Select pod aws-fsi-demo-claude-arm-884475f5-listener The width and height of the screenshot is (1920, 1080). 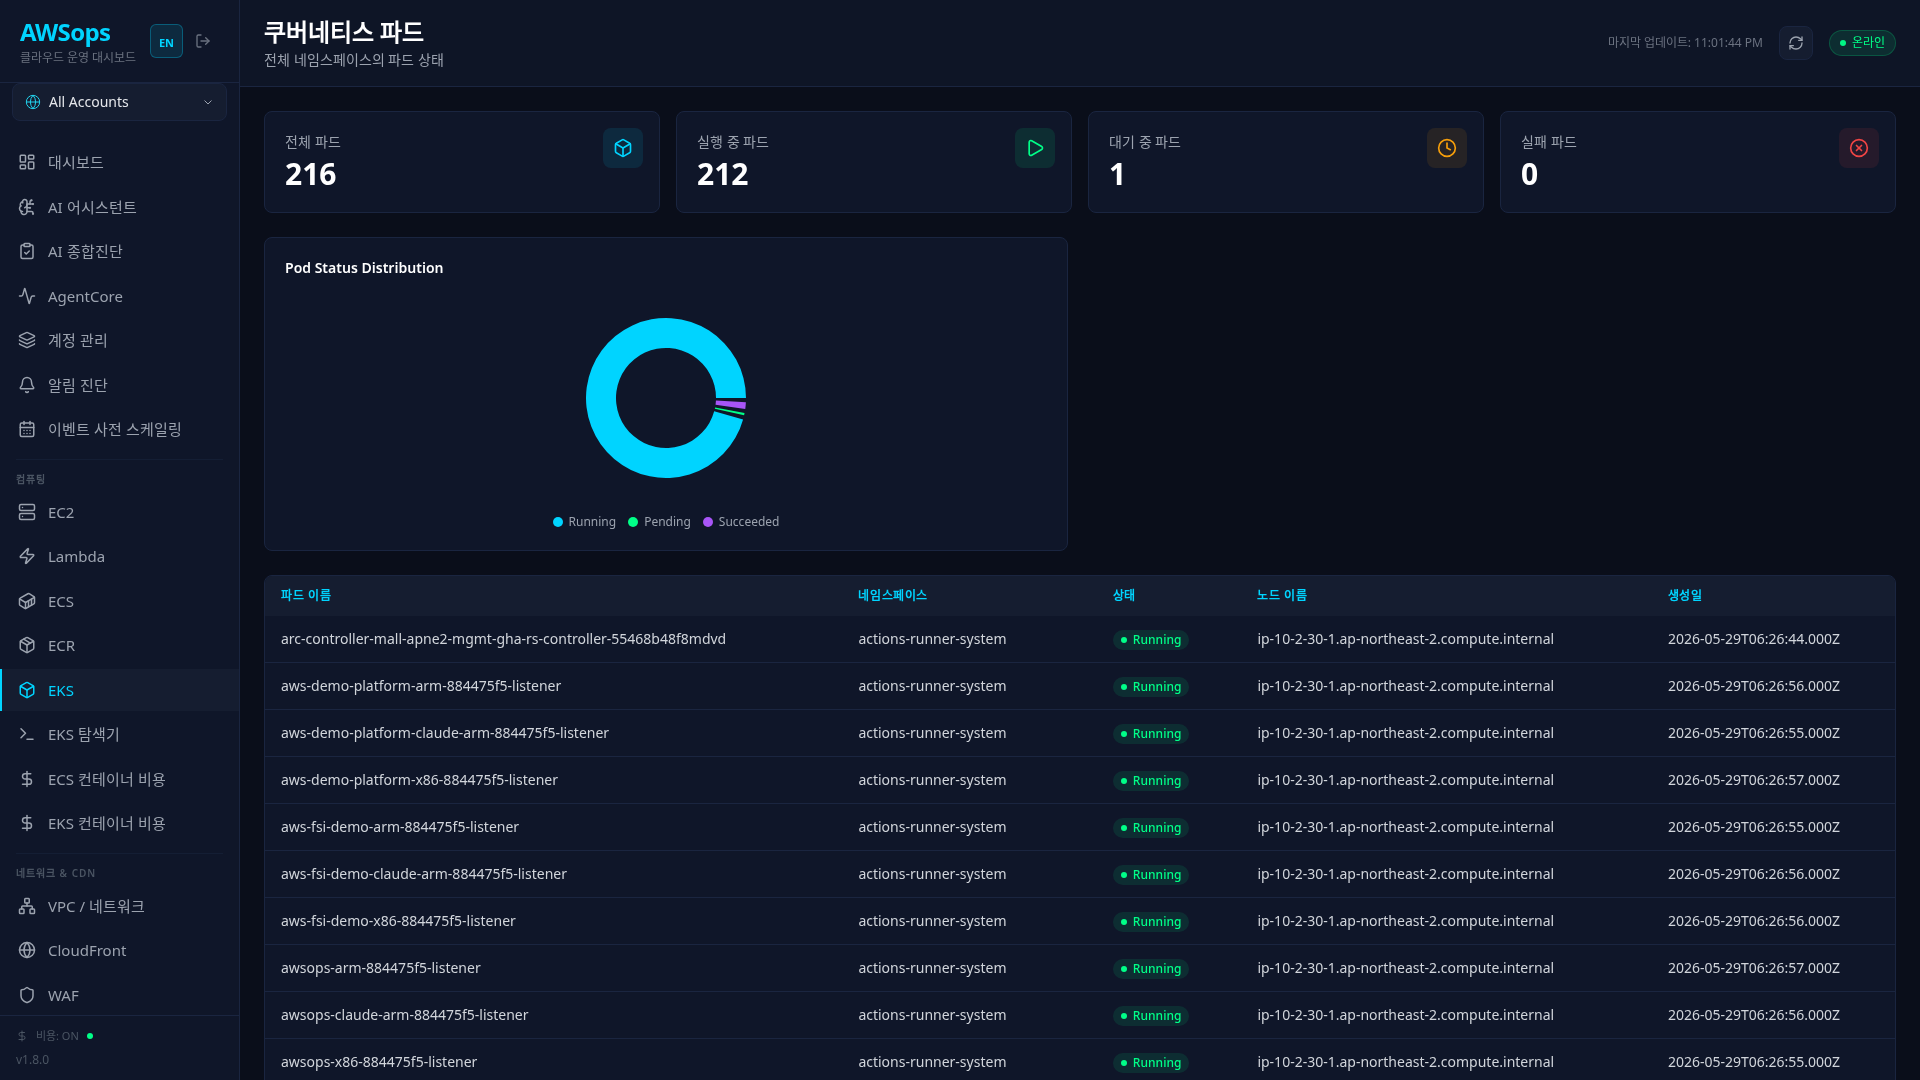pyautogui.click(x=1080, y=874)
